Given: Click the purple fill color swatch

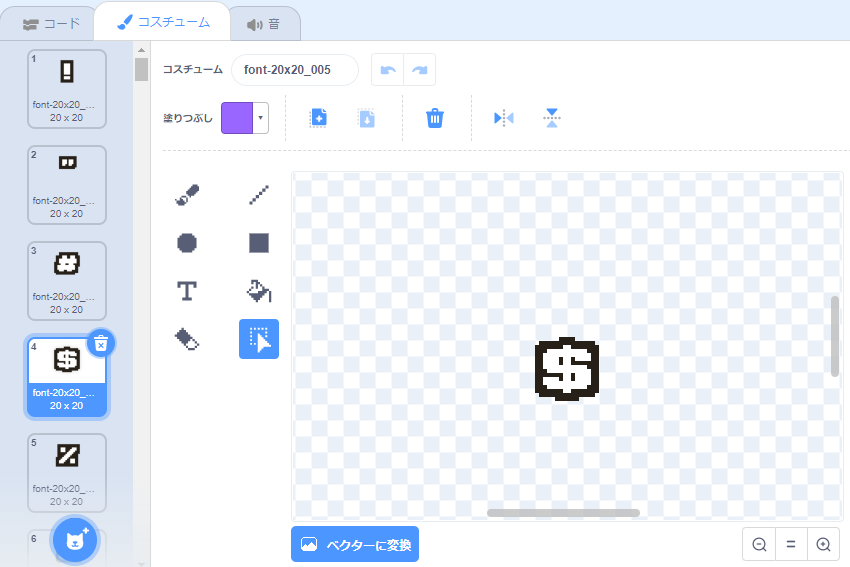Looking at the screenshot, I should (x=237, y=118).
